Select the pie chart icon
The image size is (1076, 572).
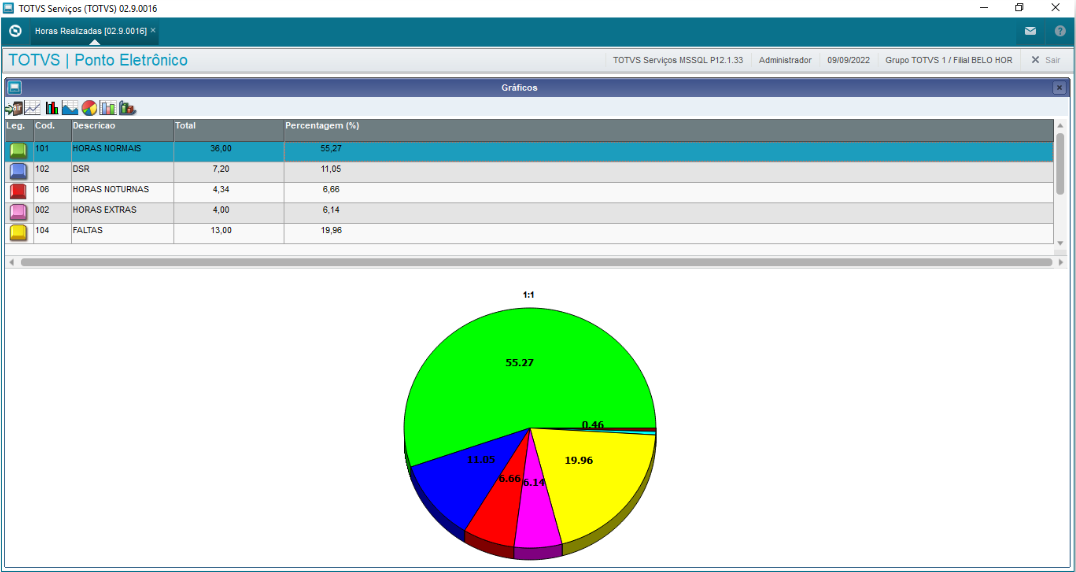(x=89, y=108)
